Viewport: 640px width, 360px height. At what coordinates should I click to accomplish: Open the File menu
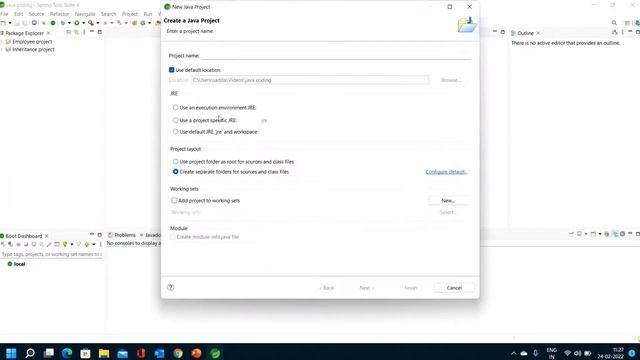click(4, 14)
